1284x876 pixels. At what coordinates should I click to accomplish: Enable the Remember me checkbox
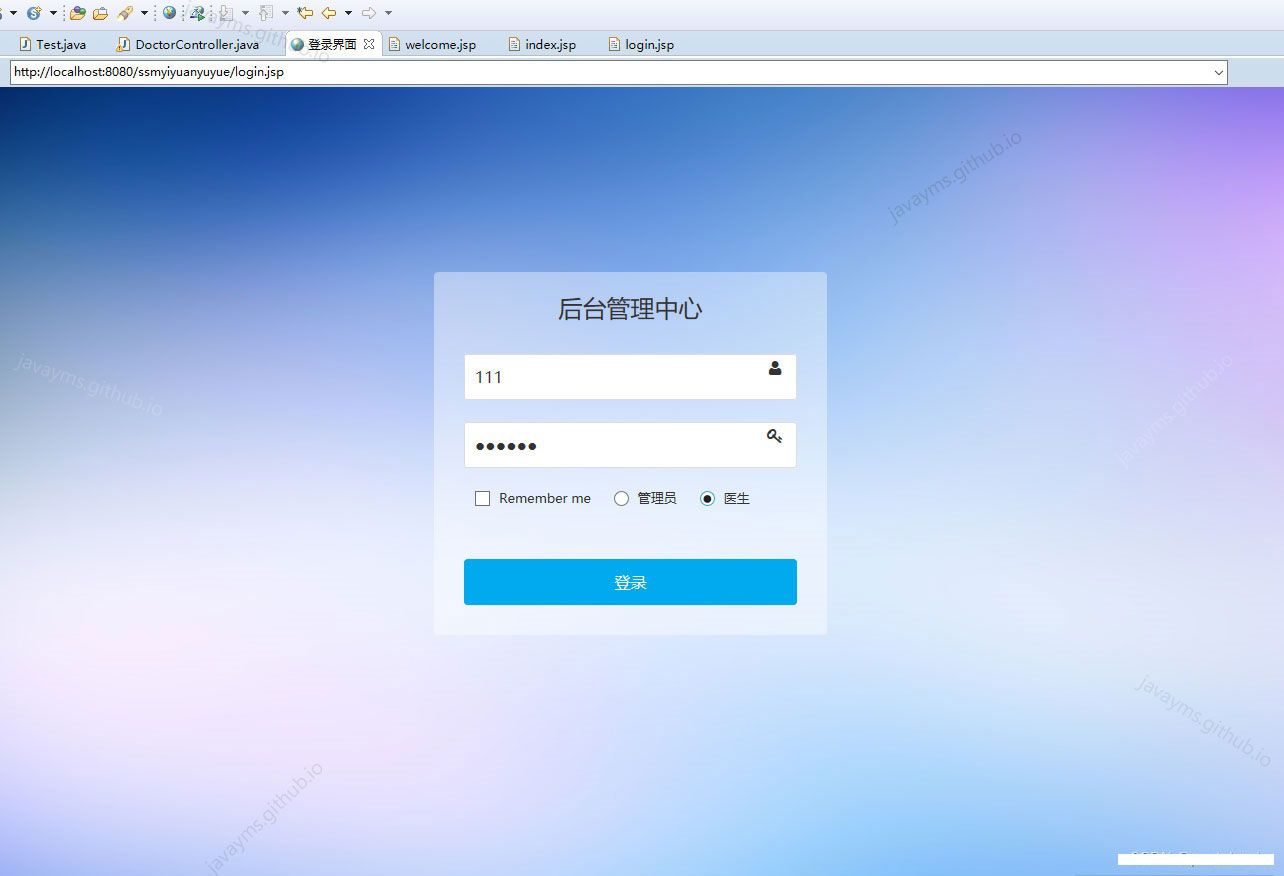click(482, 498)
